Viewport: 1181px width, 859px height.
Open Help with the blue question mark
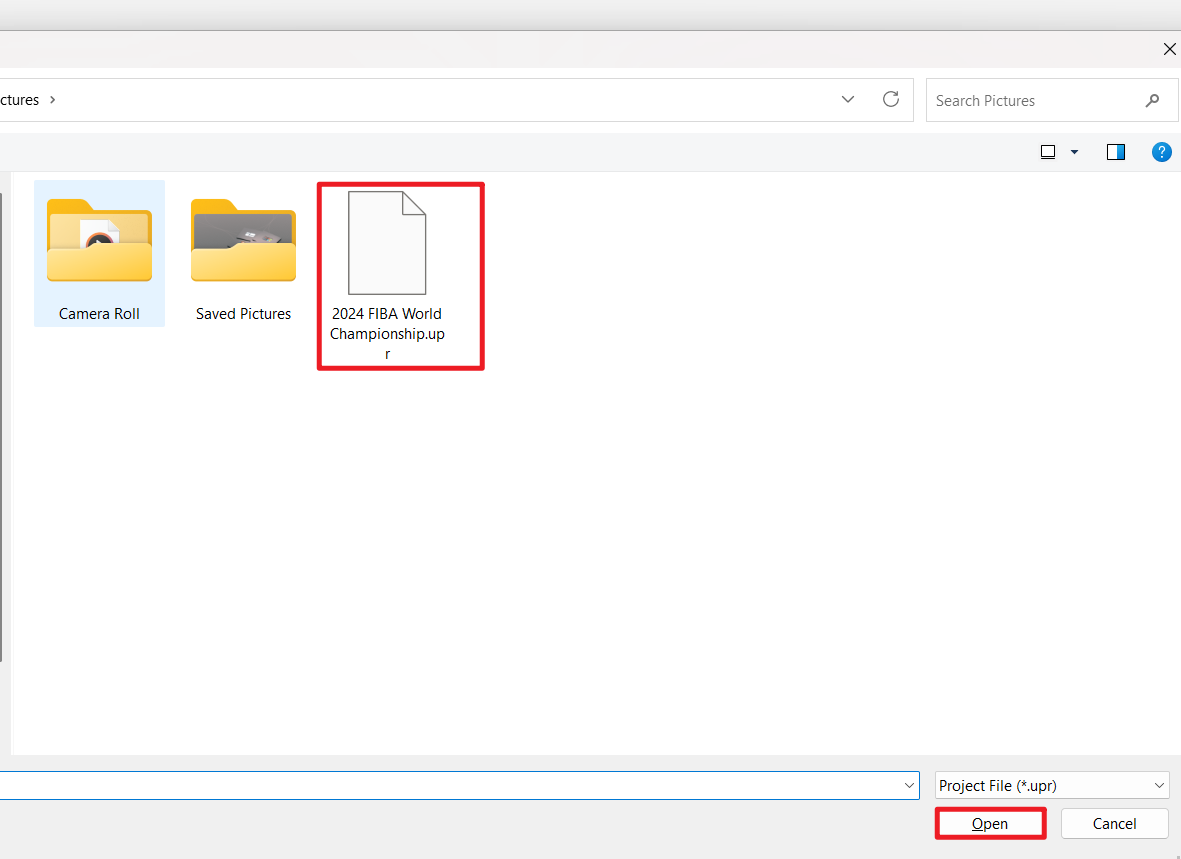click(1161, 152)
